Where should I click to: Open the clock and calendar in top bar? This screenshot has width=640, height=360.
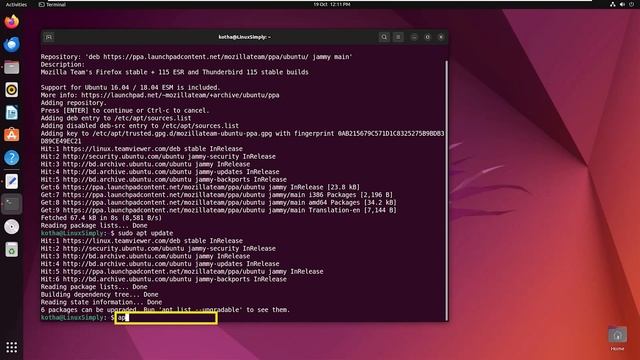[x=331, y=4]
